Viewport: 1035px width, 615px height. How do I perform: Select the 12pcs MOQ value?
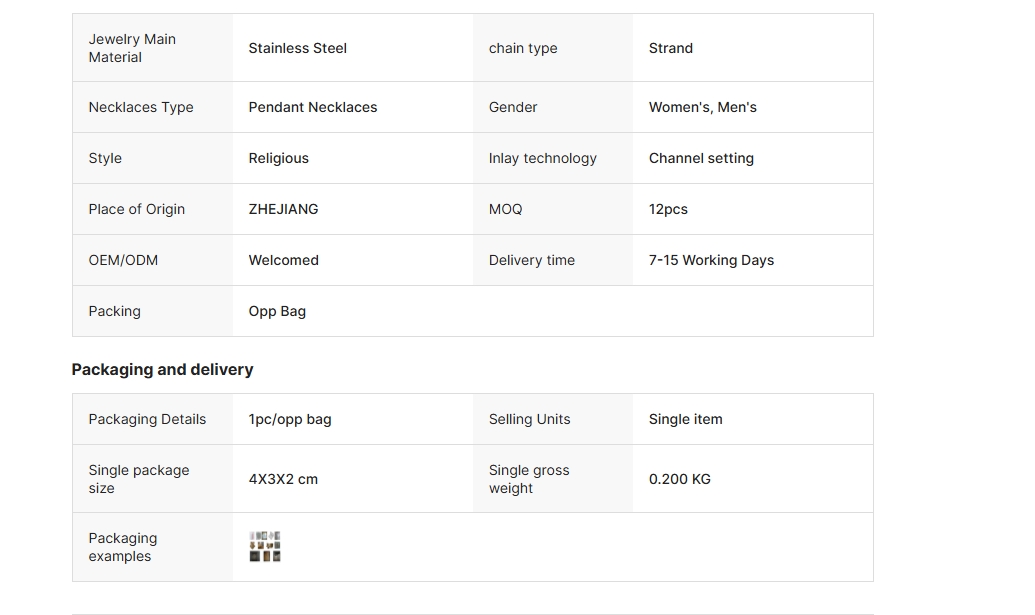tap(668, 209)
